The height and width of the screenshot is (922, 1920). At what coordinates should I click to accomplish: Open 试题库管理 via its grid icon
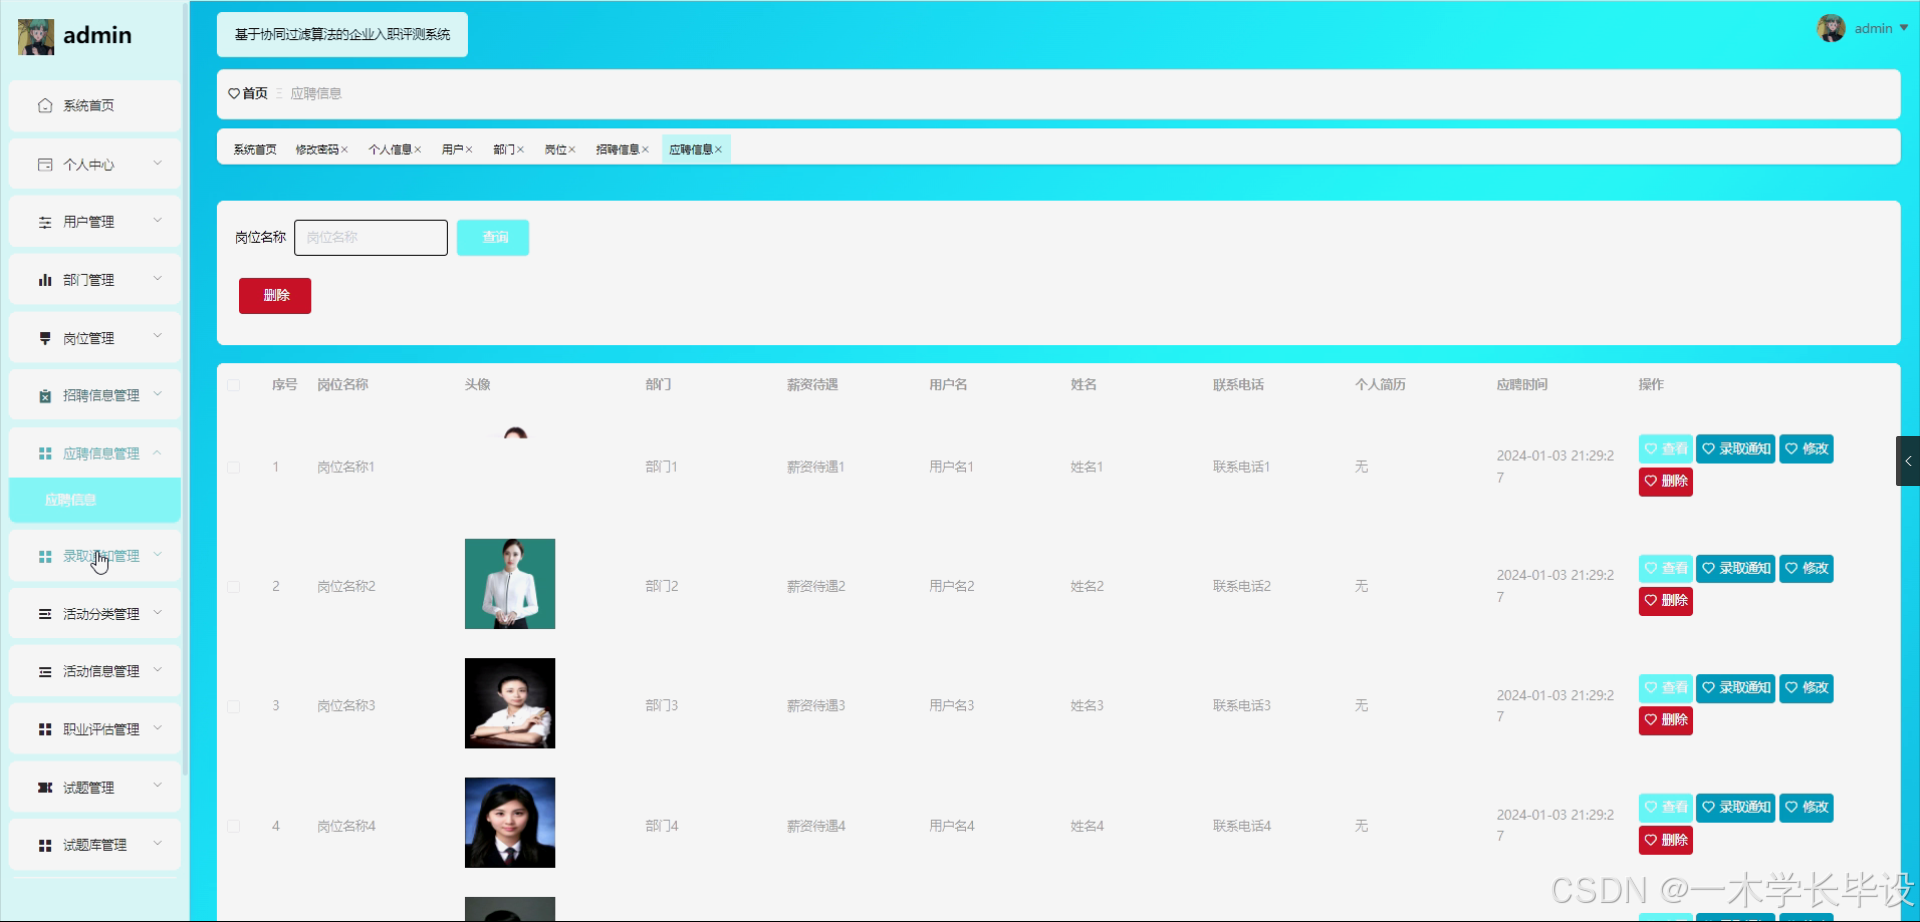pyautogui.click(x=44, y=844)
